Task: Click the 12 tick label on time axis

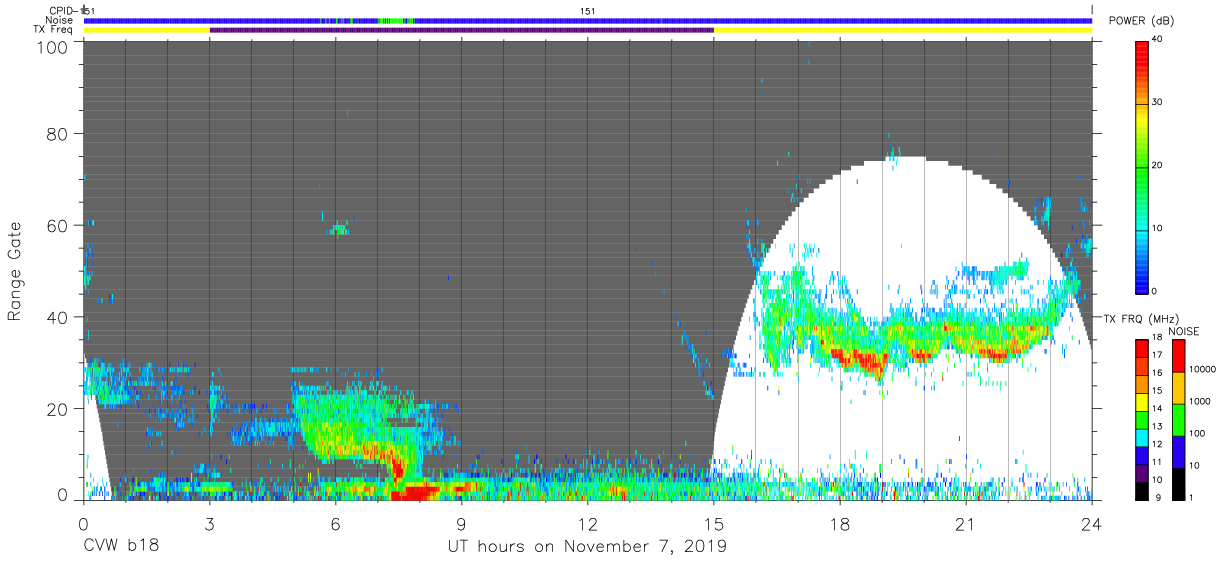Action: 587,524
